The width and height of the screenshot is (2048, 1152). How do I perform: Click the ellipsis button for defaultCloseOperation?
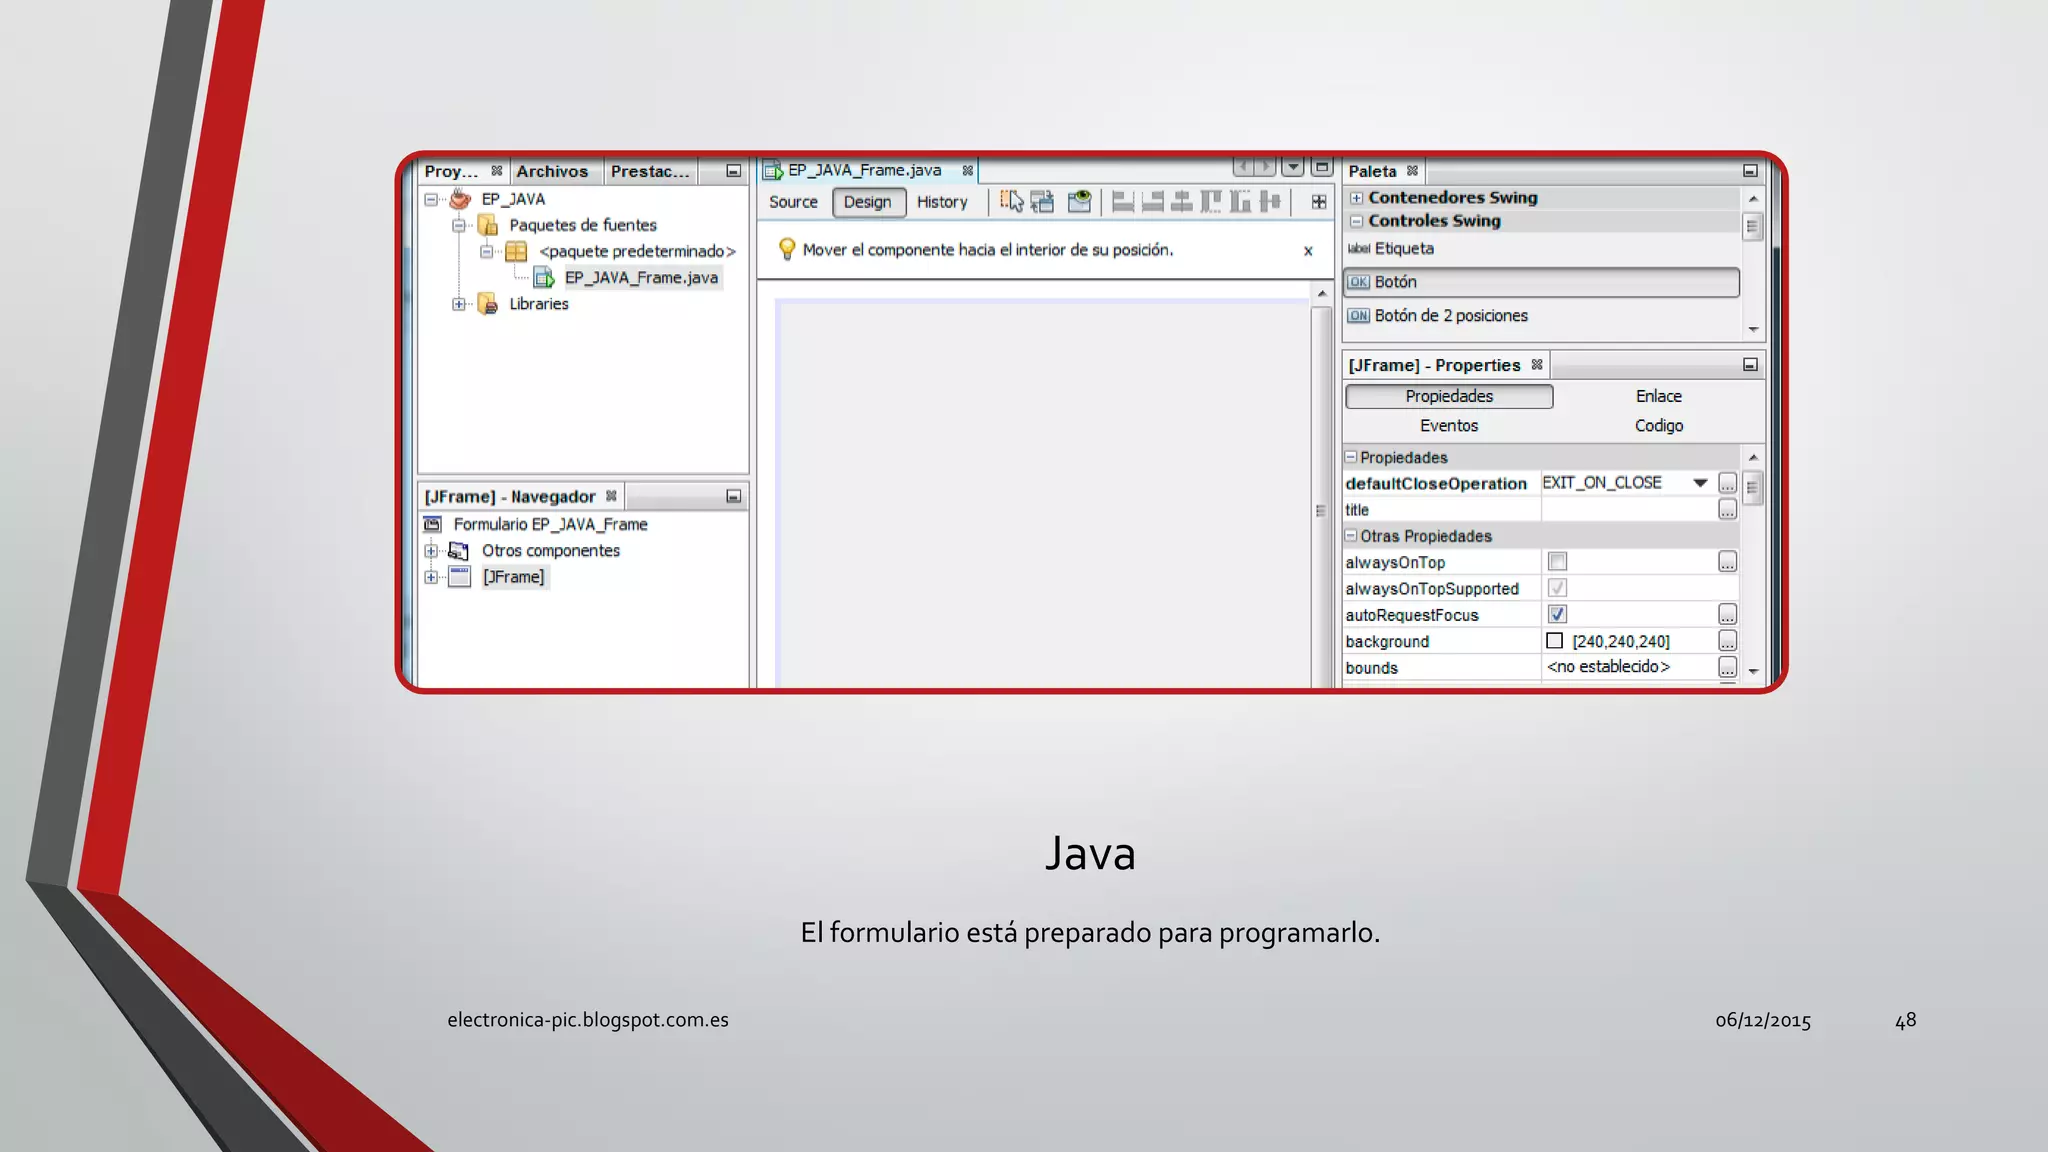tap(1727, 484)
